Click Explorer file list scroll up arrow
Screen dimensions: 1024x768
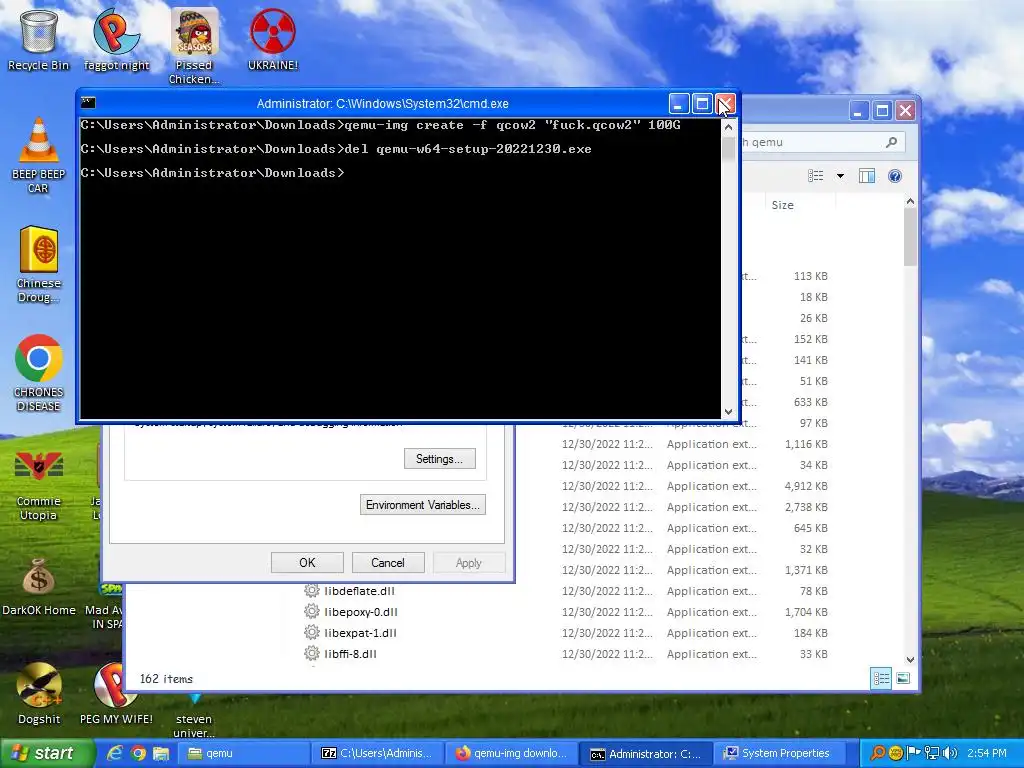[x=910, y=202]
